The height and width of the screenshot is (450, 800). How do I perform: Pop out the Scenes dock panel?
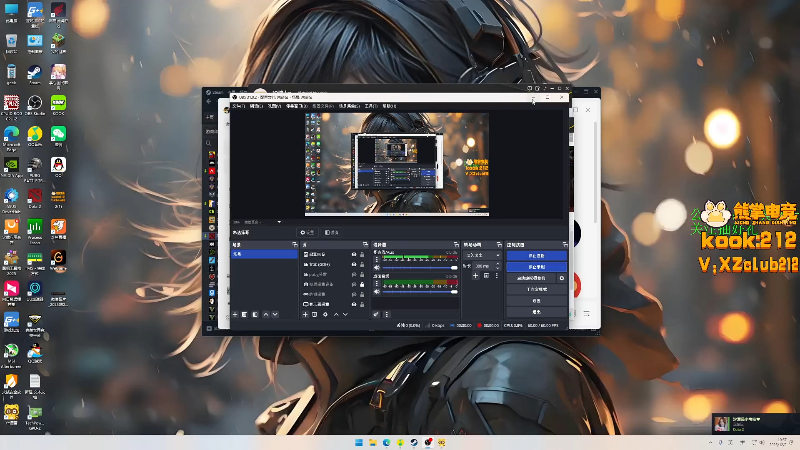click(294, 245)
